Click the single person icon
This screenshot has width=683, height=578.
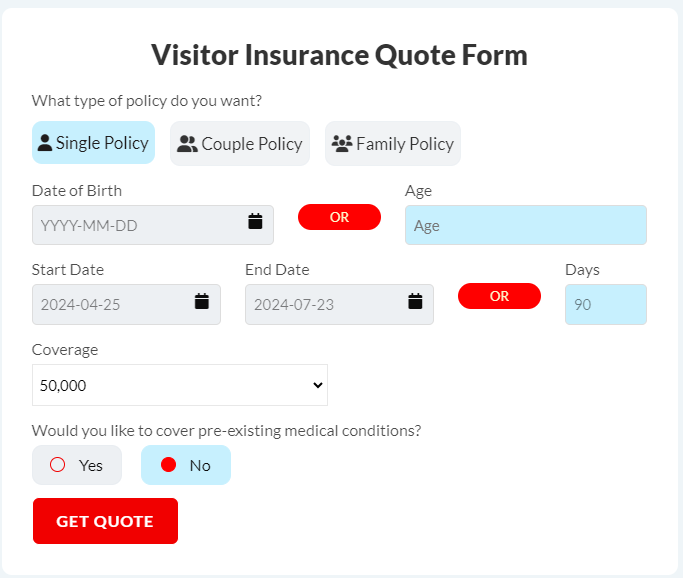[45, 142]
